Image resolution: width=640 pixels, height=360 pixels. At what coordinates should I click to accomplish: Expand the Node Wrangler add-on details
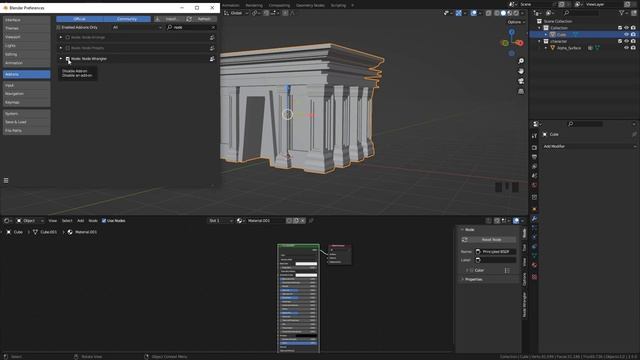coord(61,59)
